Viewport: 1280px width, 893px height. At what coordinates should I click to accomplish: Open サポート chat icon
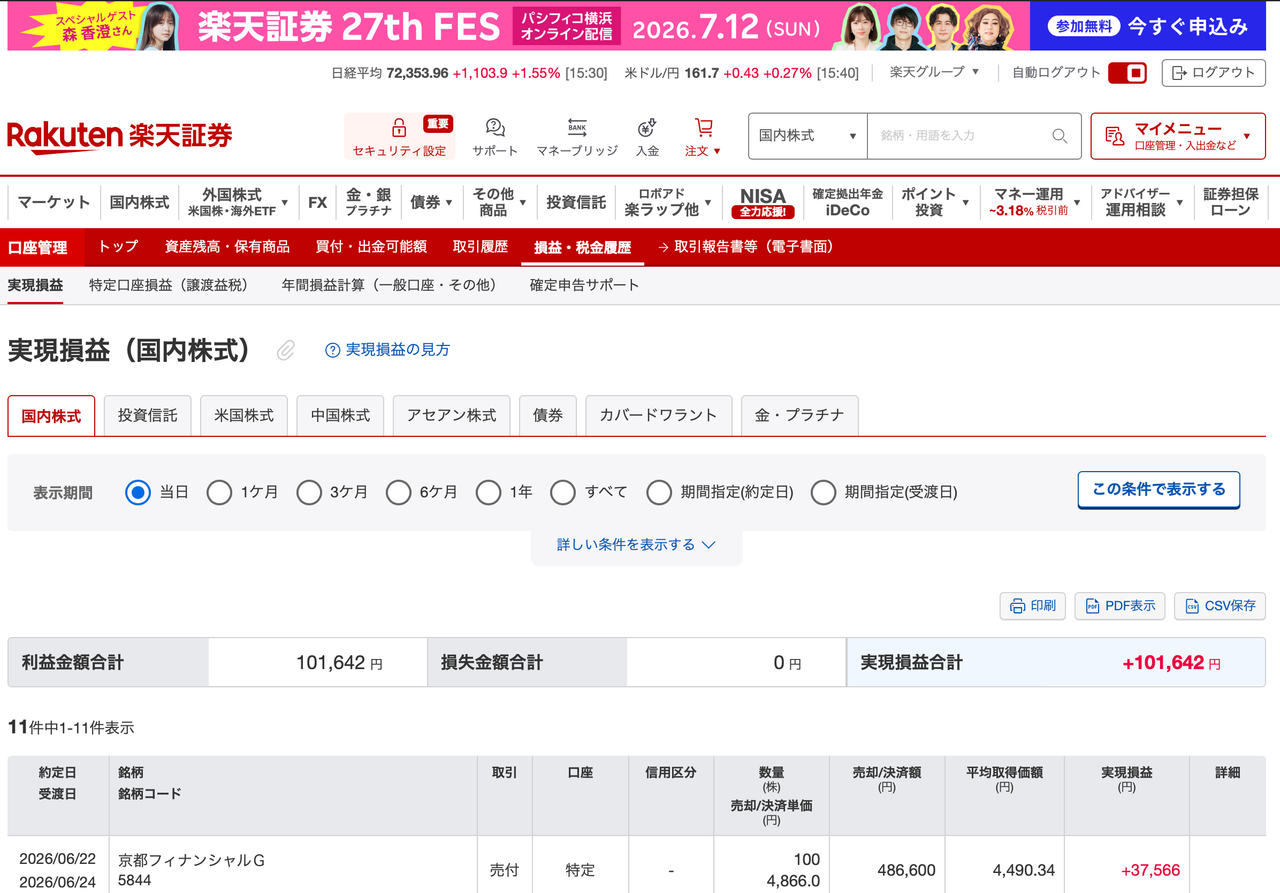click(x=495, y=127)
